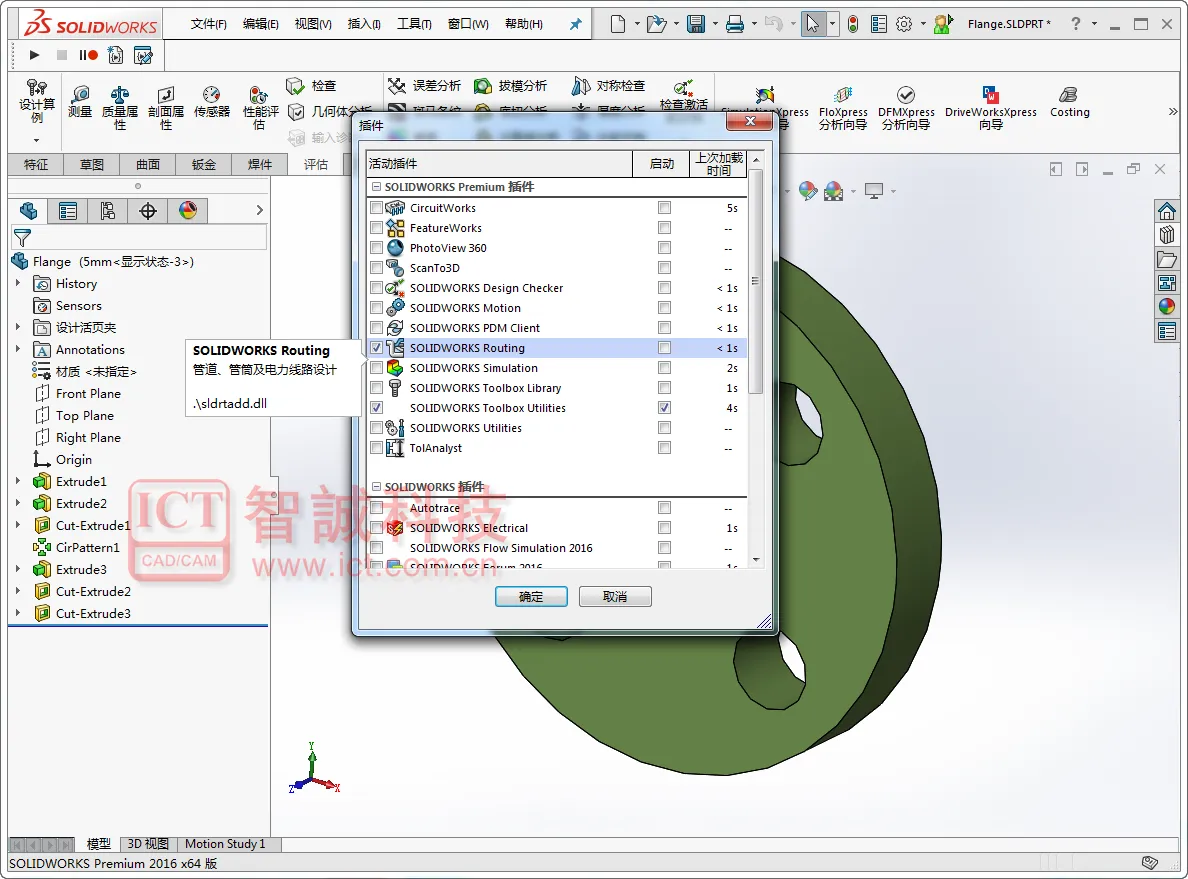Open the Costing tool
This screenshot has height=879, width=1188.
[1069, 102]
